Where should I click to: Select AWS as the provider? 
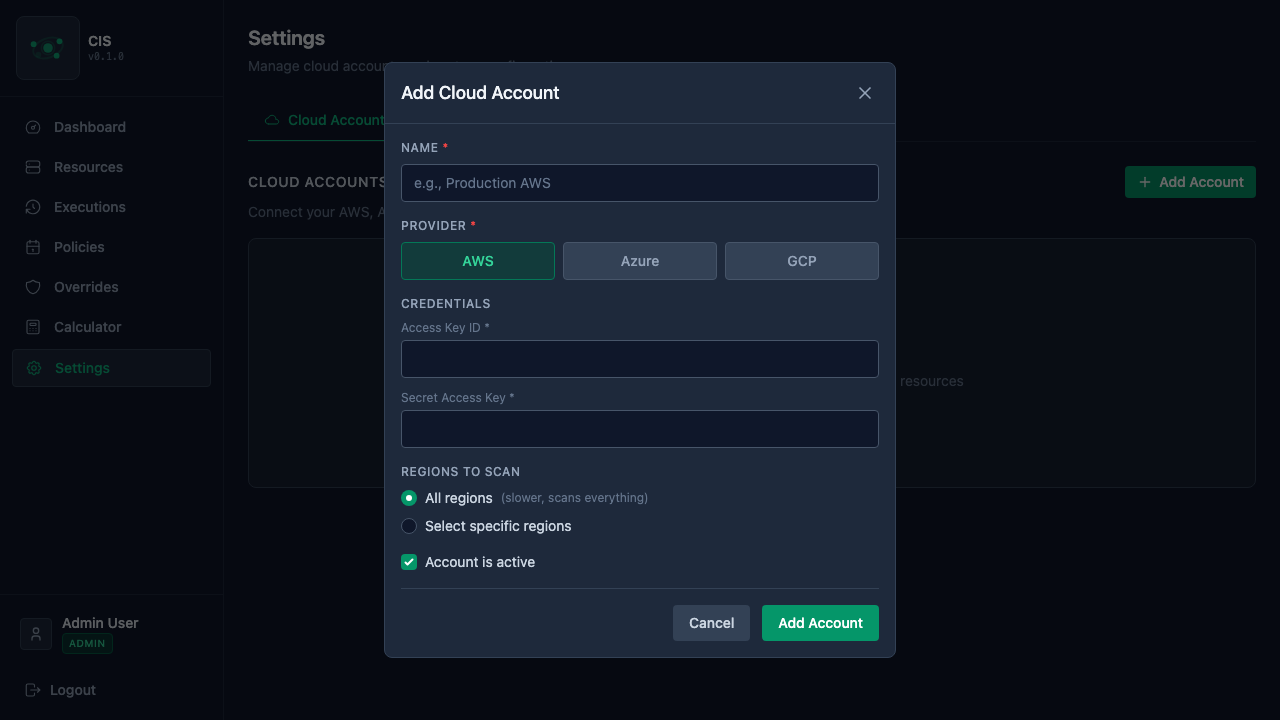[x=478, y=261]
